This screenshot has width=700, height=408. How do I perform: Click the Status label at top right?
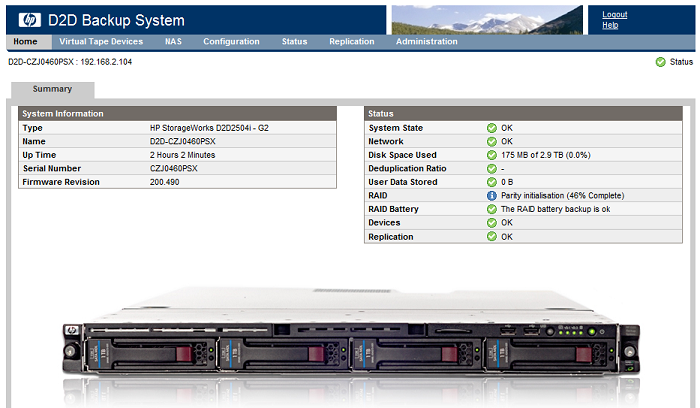[x=681, y=62]
